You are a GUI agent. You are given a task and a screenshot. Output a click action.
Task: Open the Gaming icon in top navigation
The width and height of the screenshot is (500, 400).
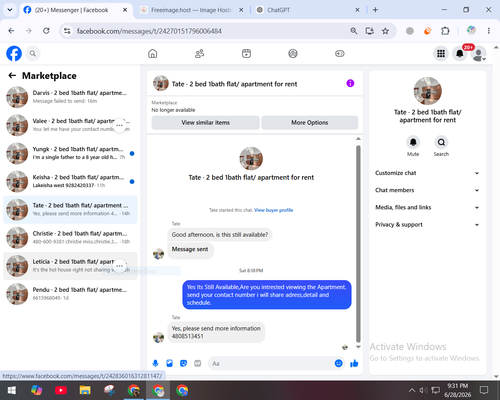[340, 53]
